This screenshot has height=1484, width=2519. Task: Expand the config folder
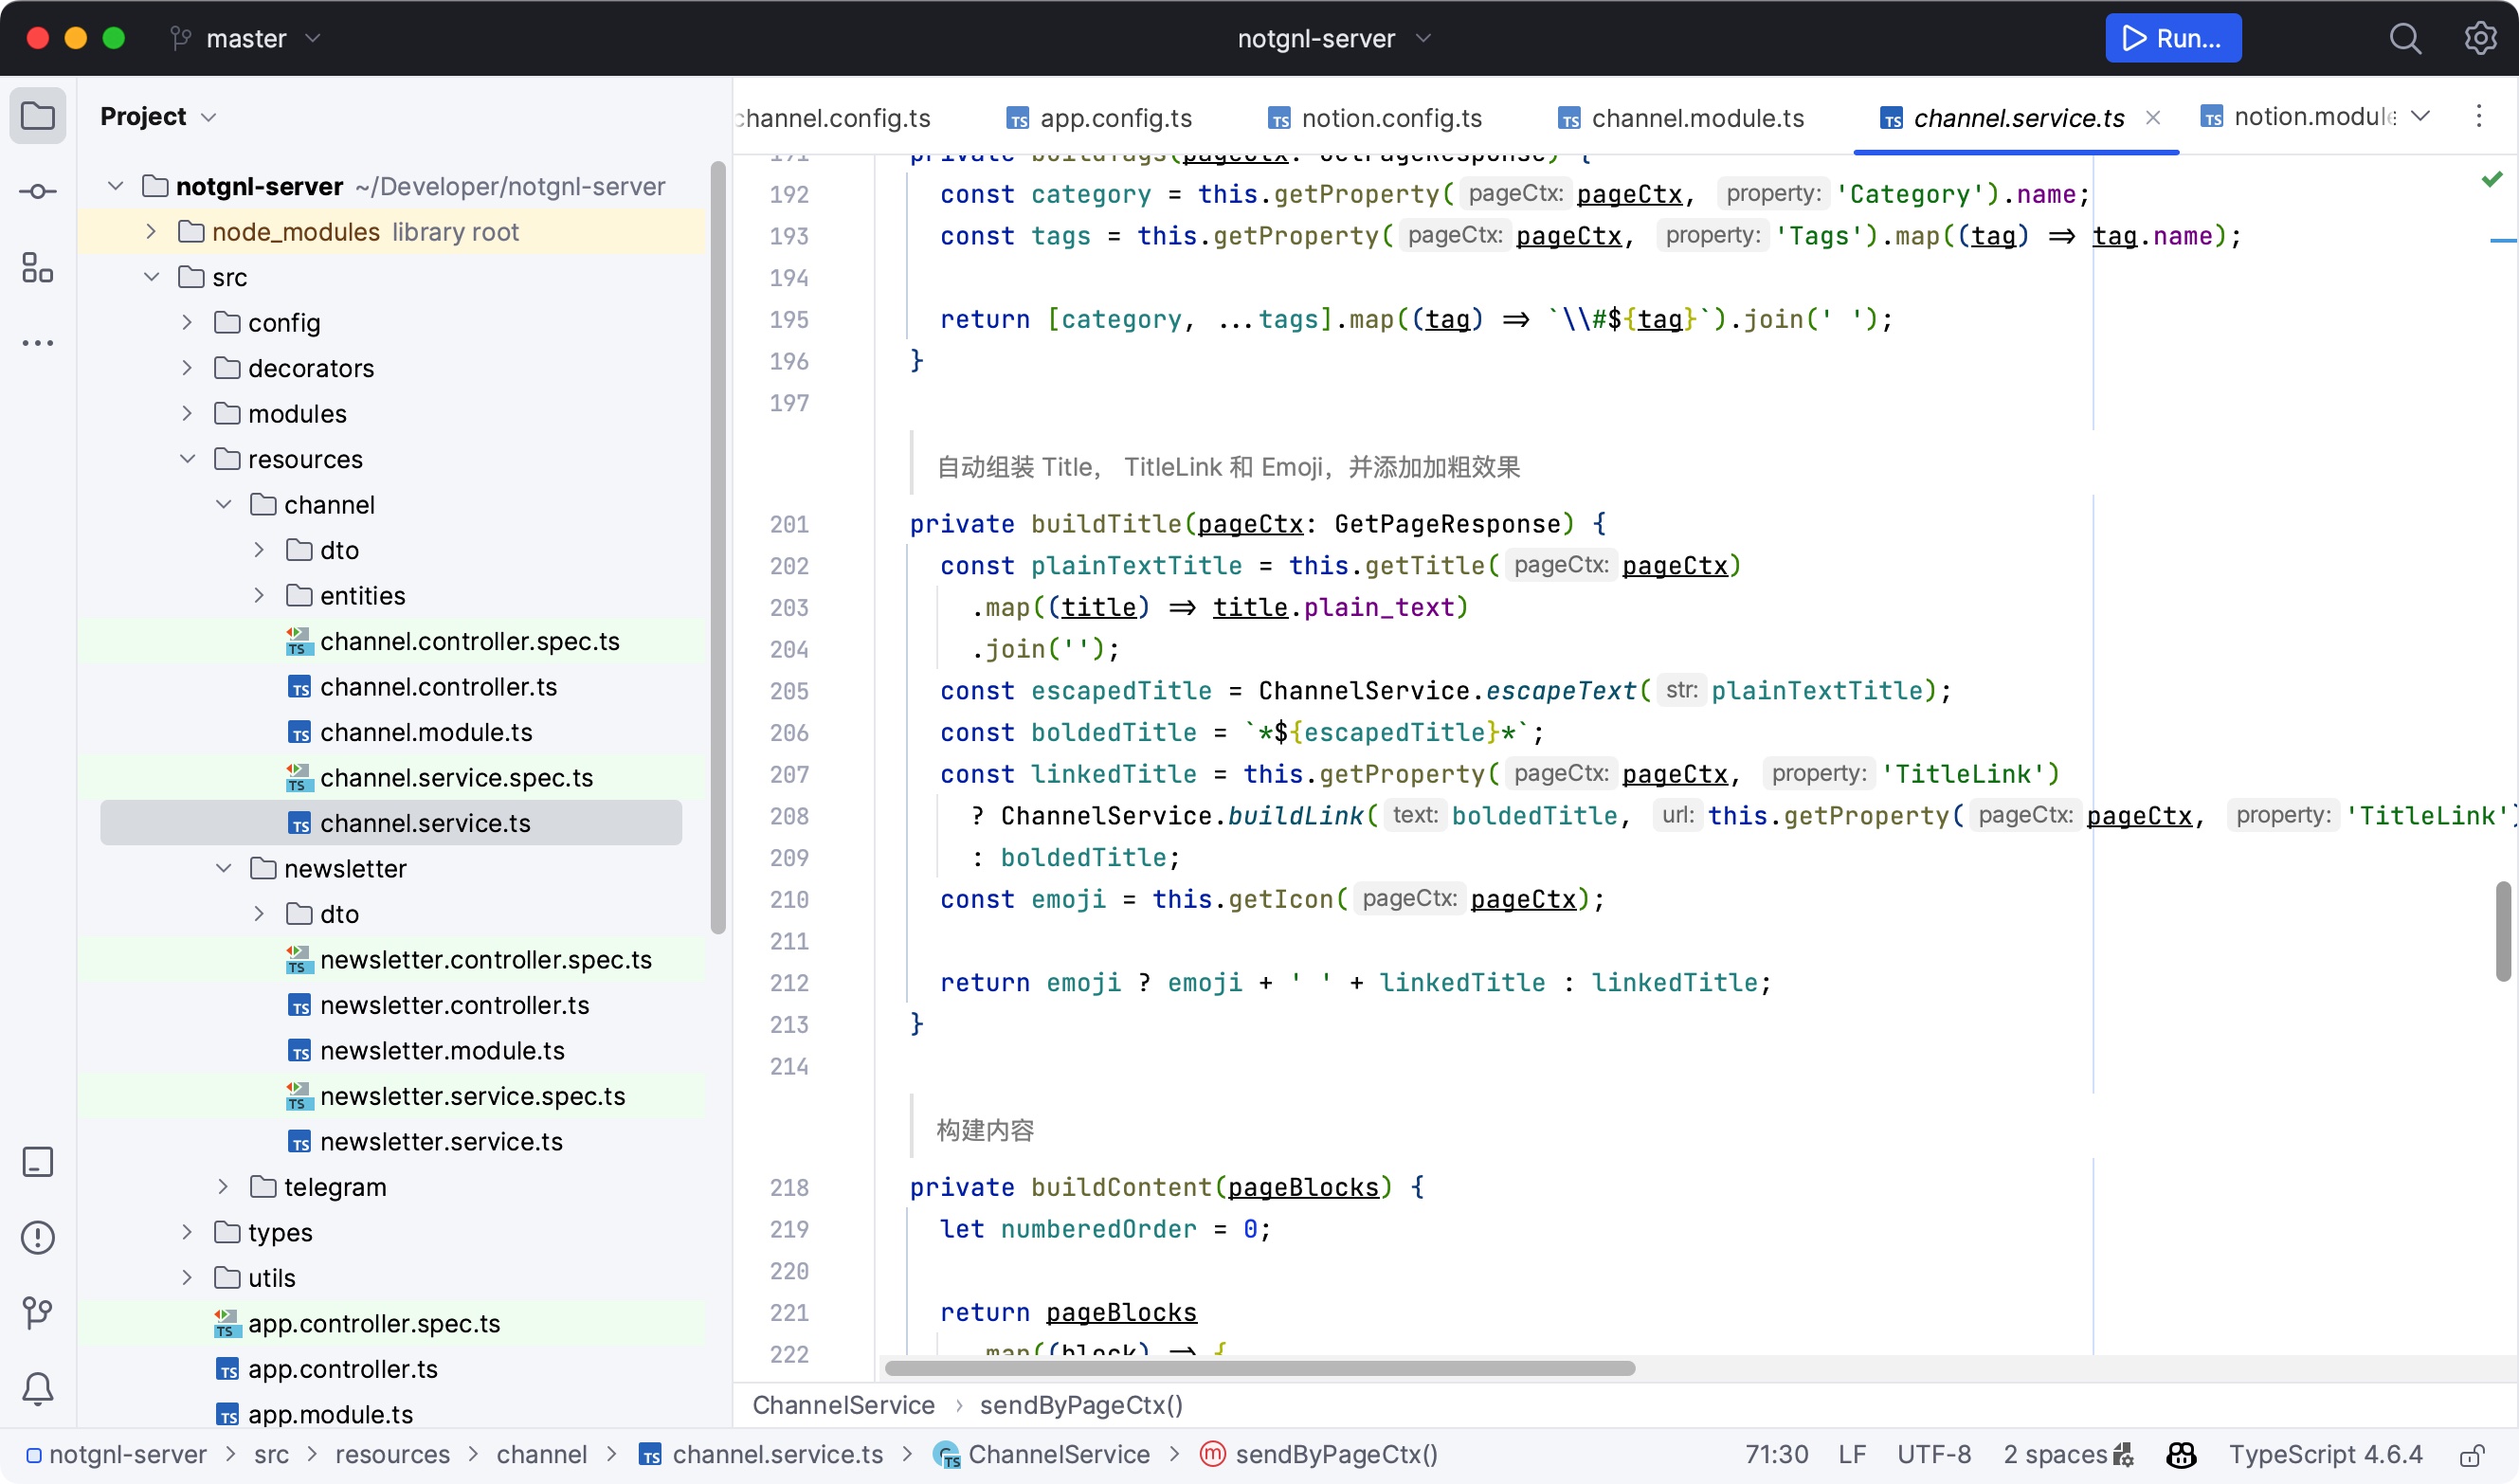click(188, 323)
